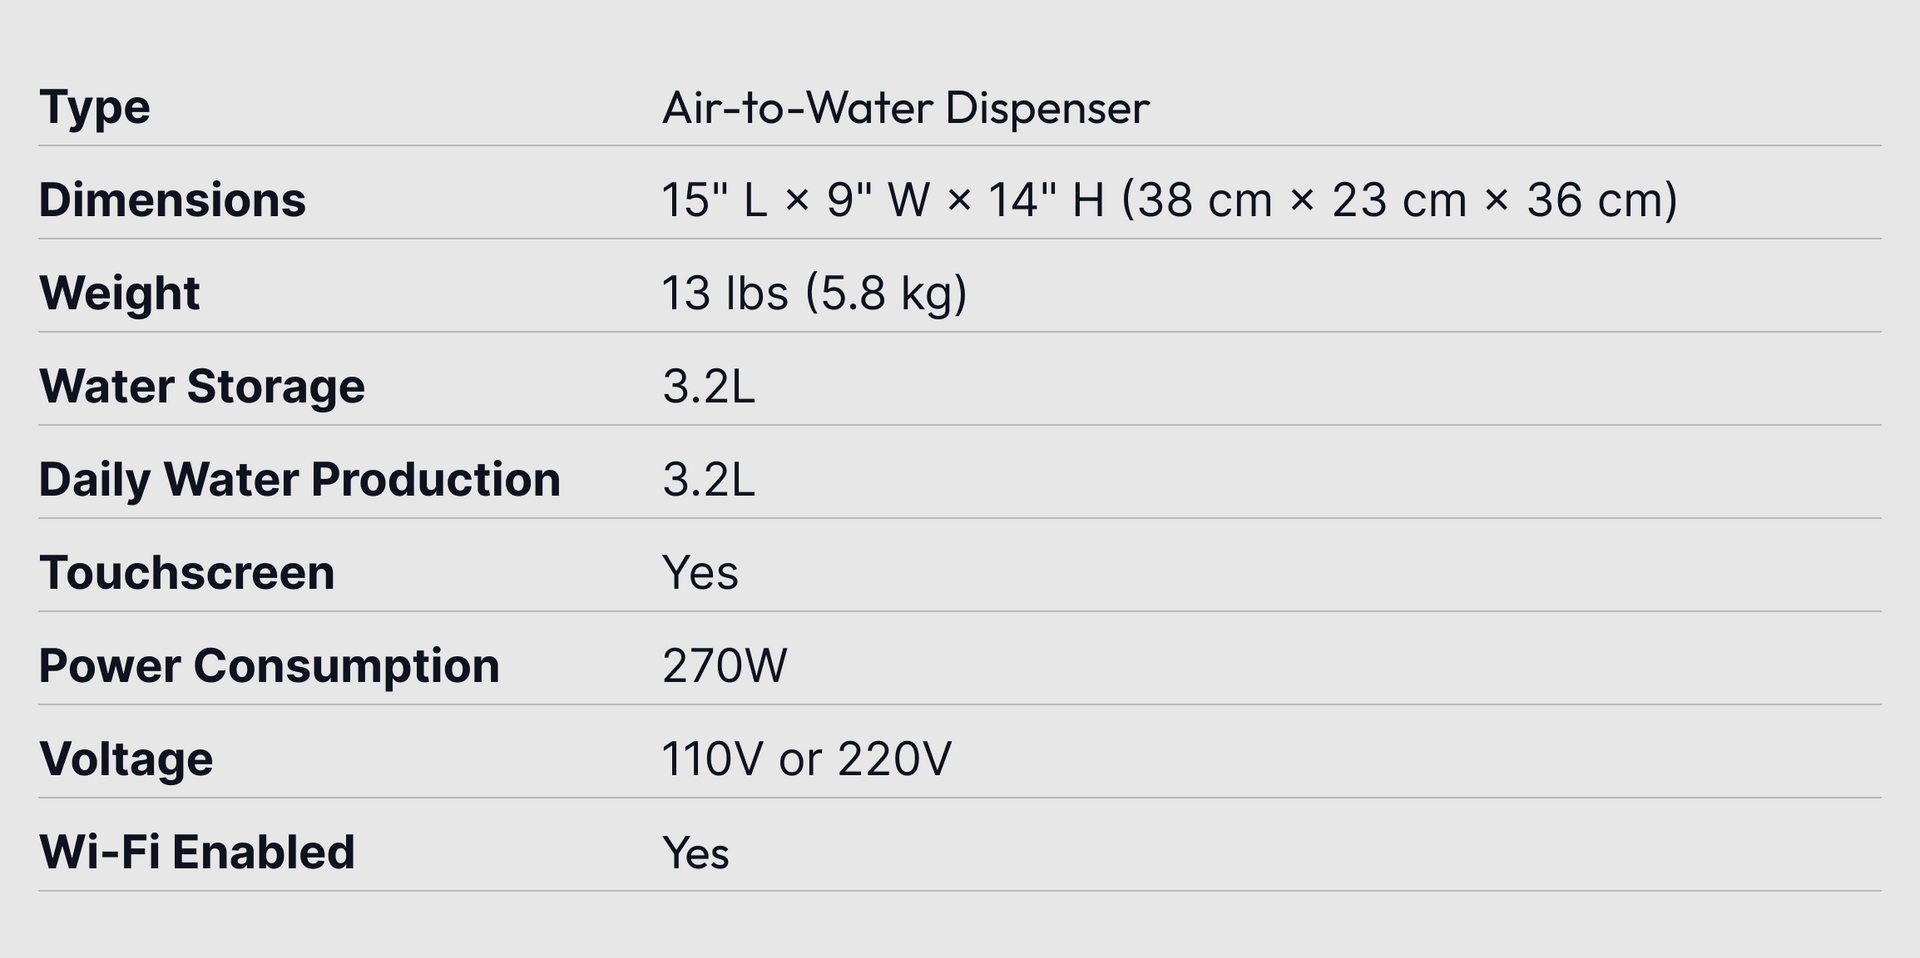Select the Air-to-Water Dispenser value
Image resolution: width=1920 pixels, height=958 pixels.
coord(906,108)
